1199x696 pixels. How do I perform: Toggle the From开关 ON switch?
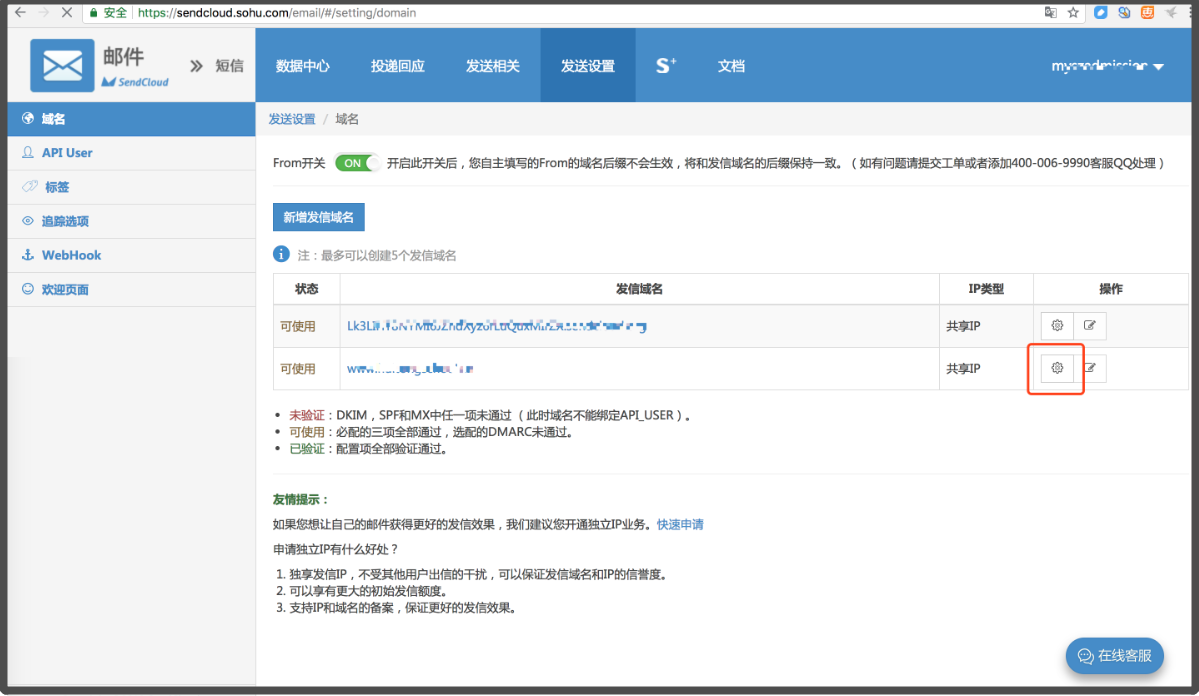click(x=356, y=163)
